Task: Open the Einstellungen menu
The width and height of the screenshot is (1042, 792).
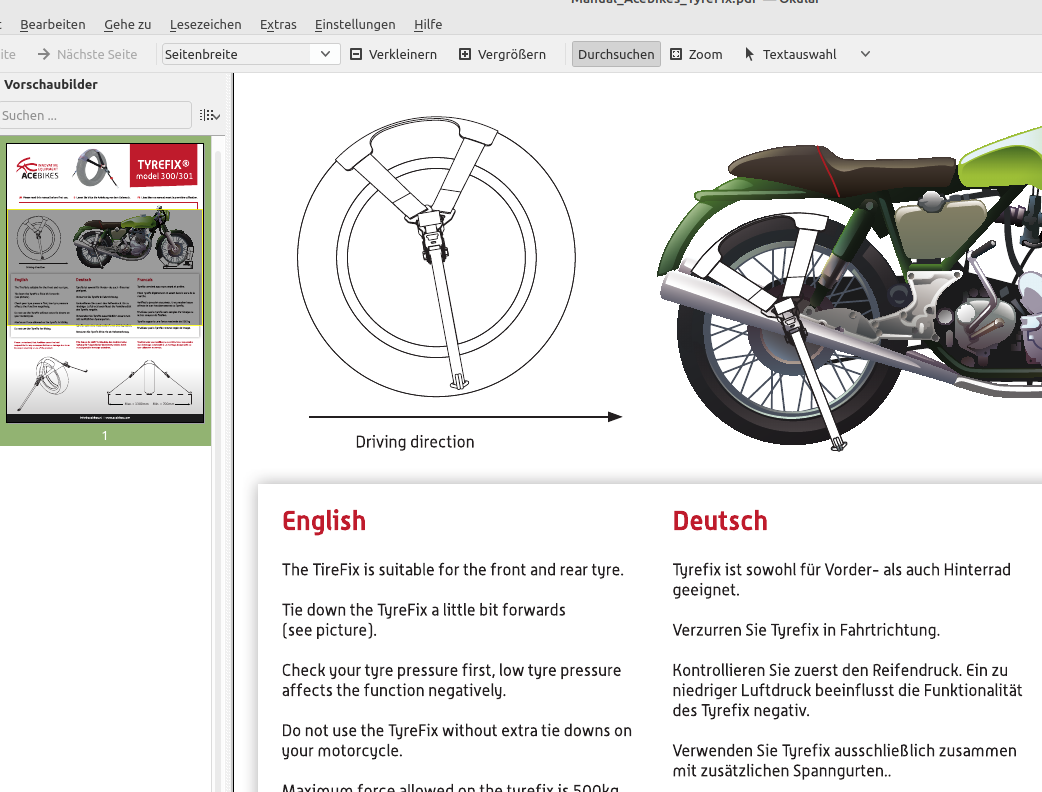Action: pos(354,24)
